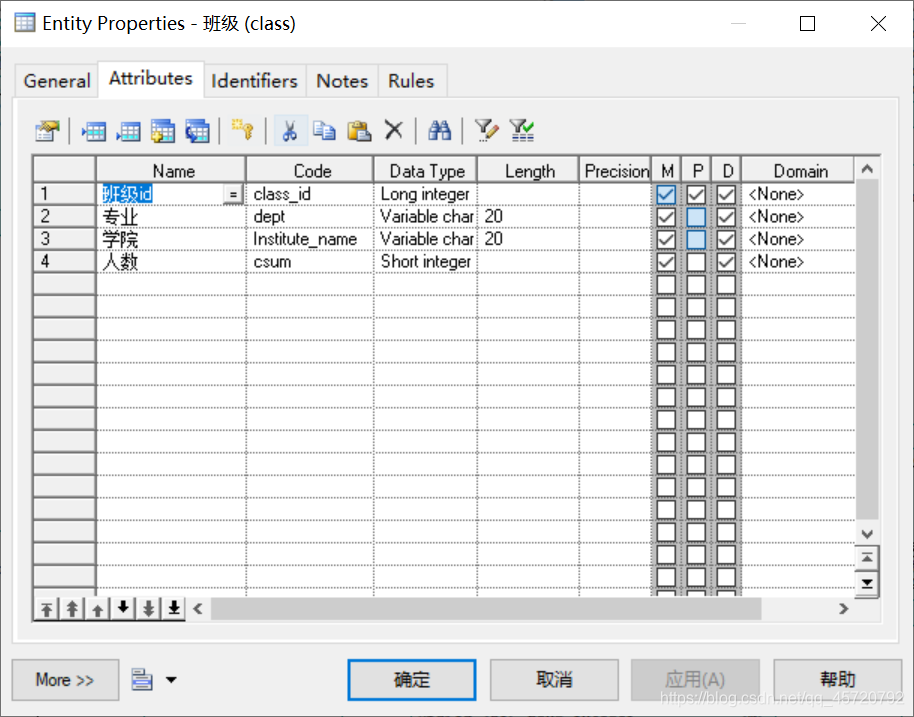Viewport: 914px width, 717px height.
Task: Open Find with the binoculars icon
Action: (x=440, y=131)
